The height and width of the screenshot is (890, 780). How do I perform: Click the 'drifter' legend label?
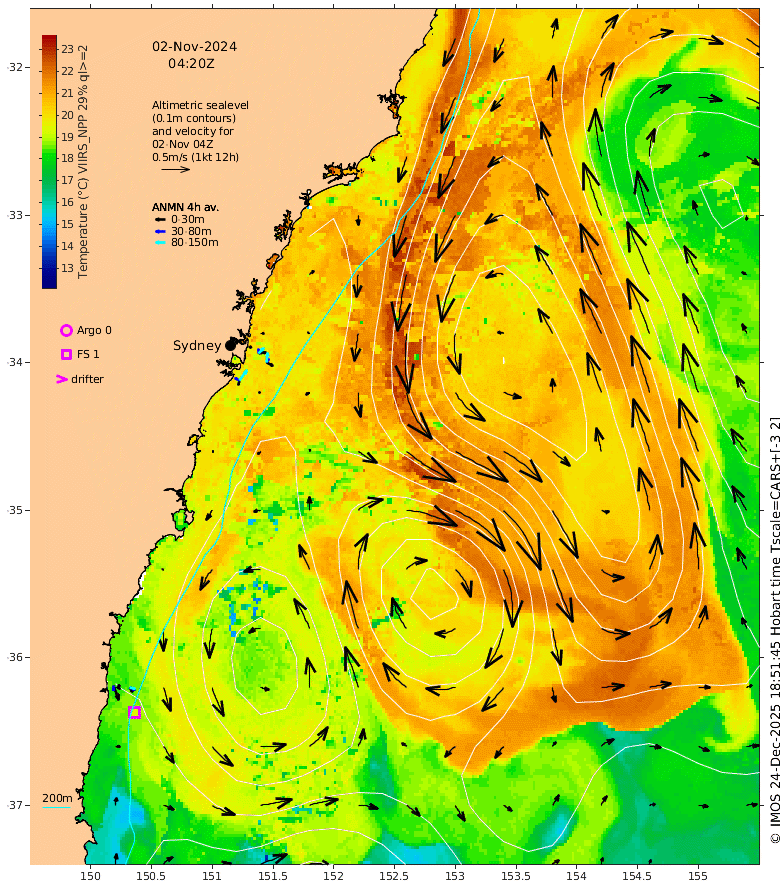pos(87,379)
